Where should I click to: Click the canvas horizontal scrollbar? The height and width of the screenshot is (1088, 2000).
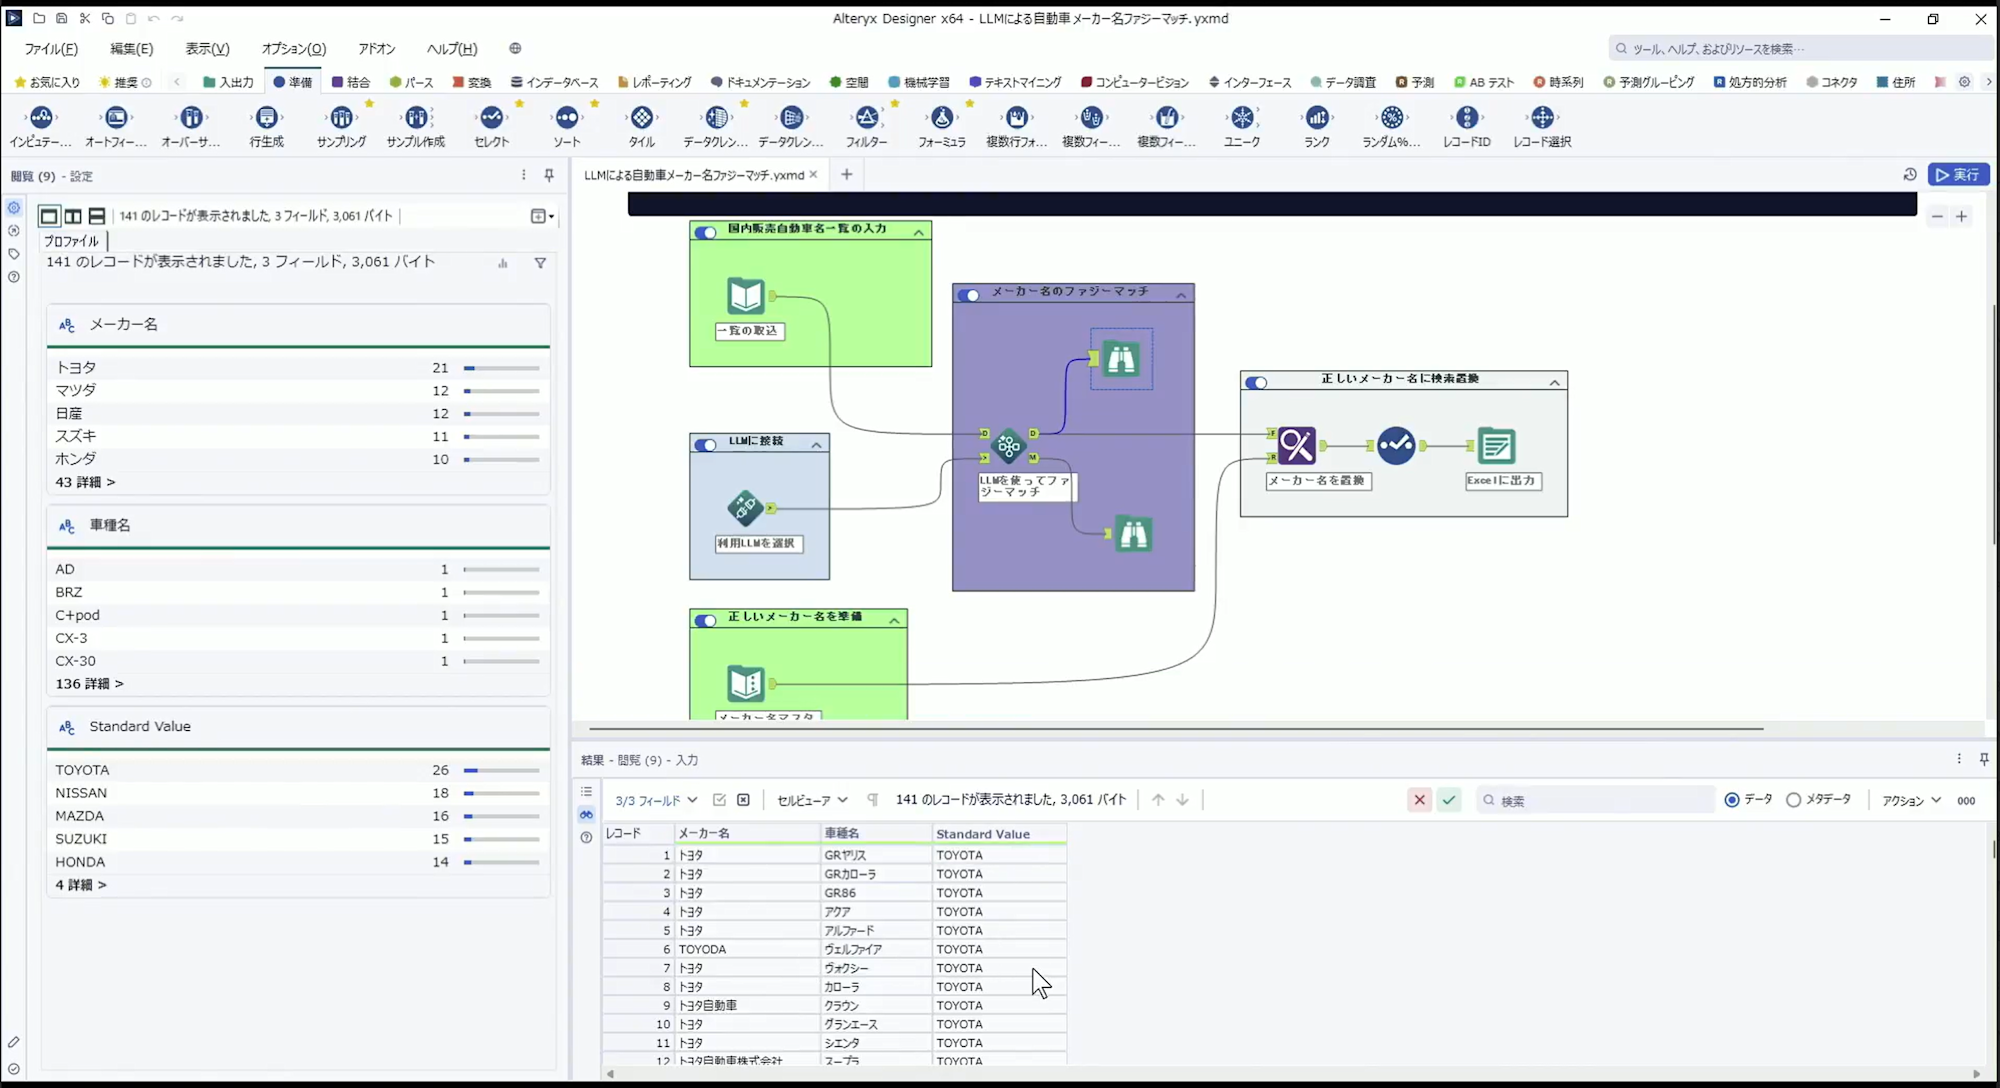click(x=1176, y=729)
